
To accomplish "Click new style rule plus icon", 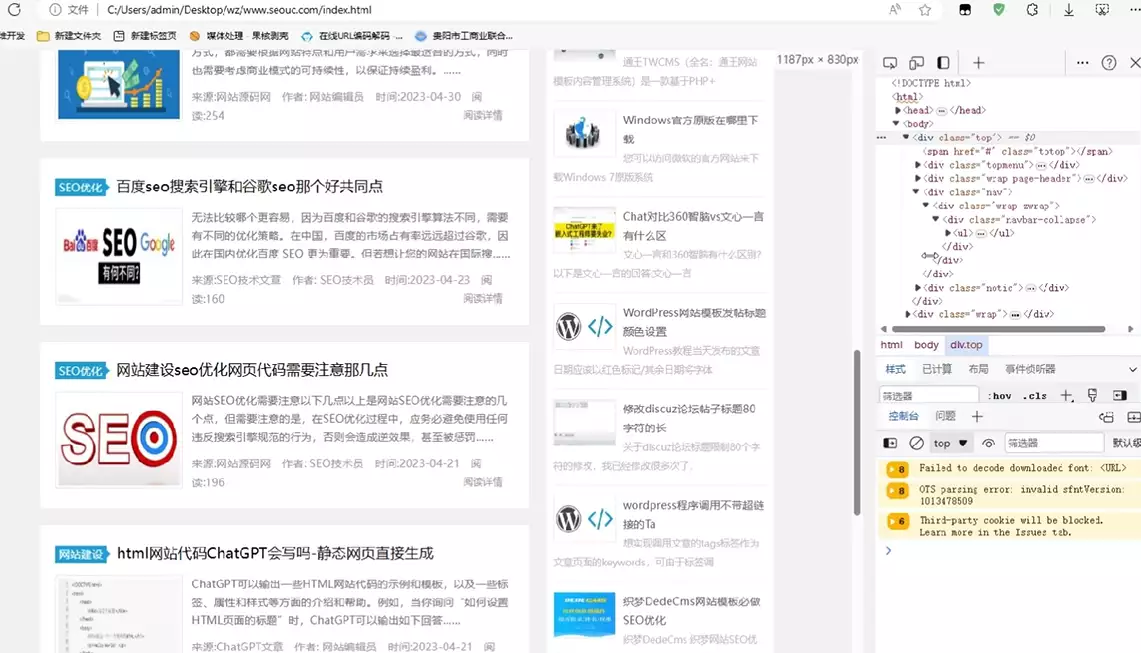I will 1067,396.
